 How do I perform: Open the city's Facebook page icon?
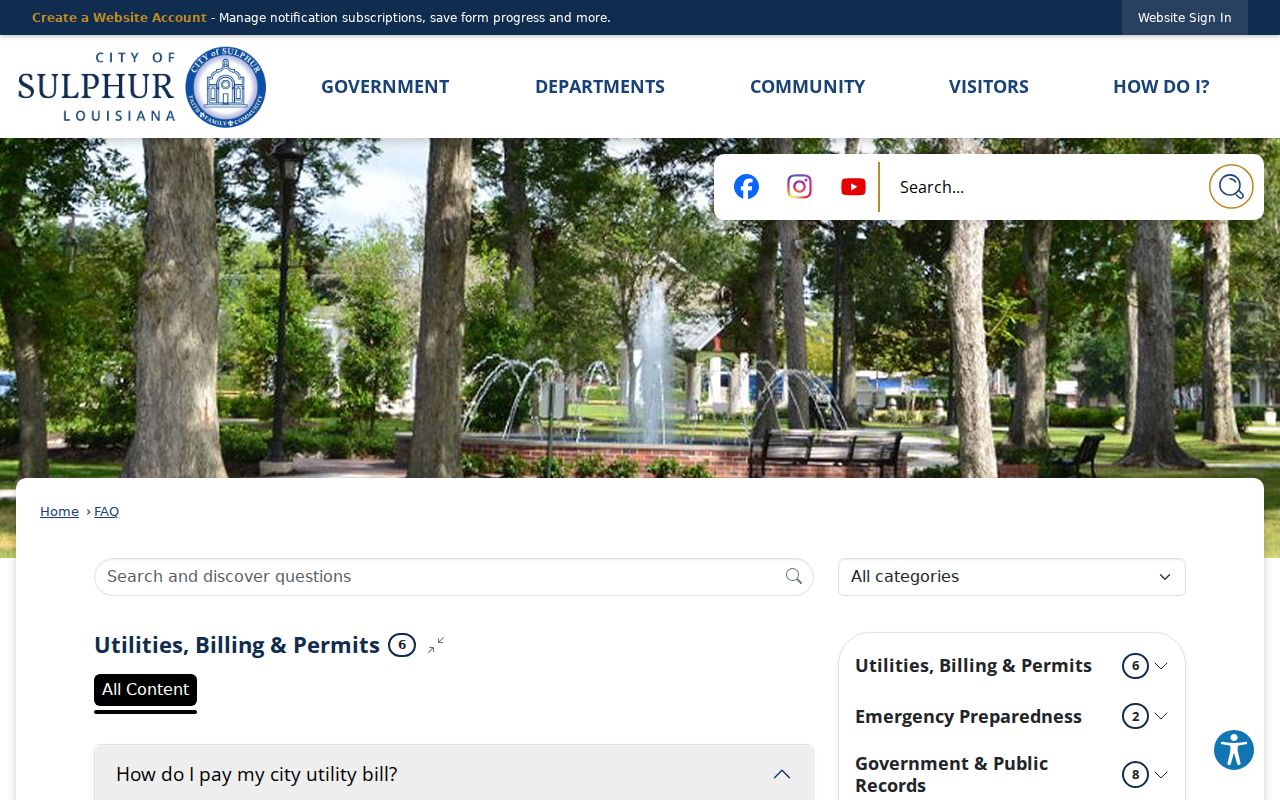pos(746,187)
